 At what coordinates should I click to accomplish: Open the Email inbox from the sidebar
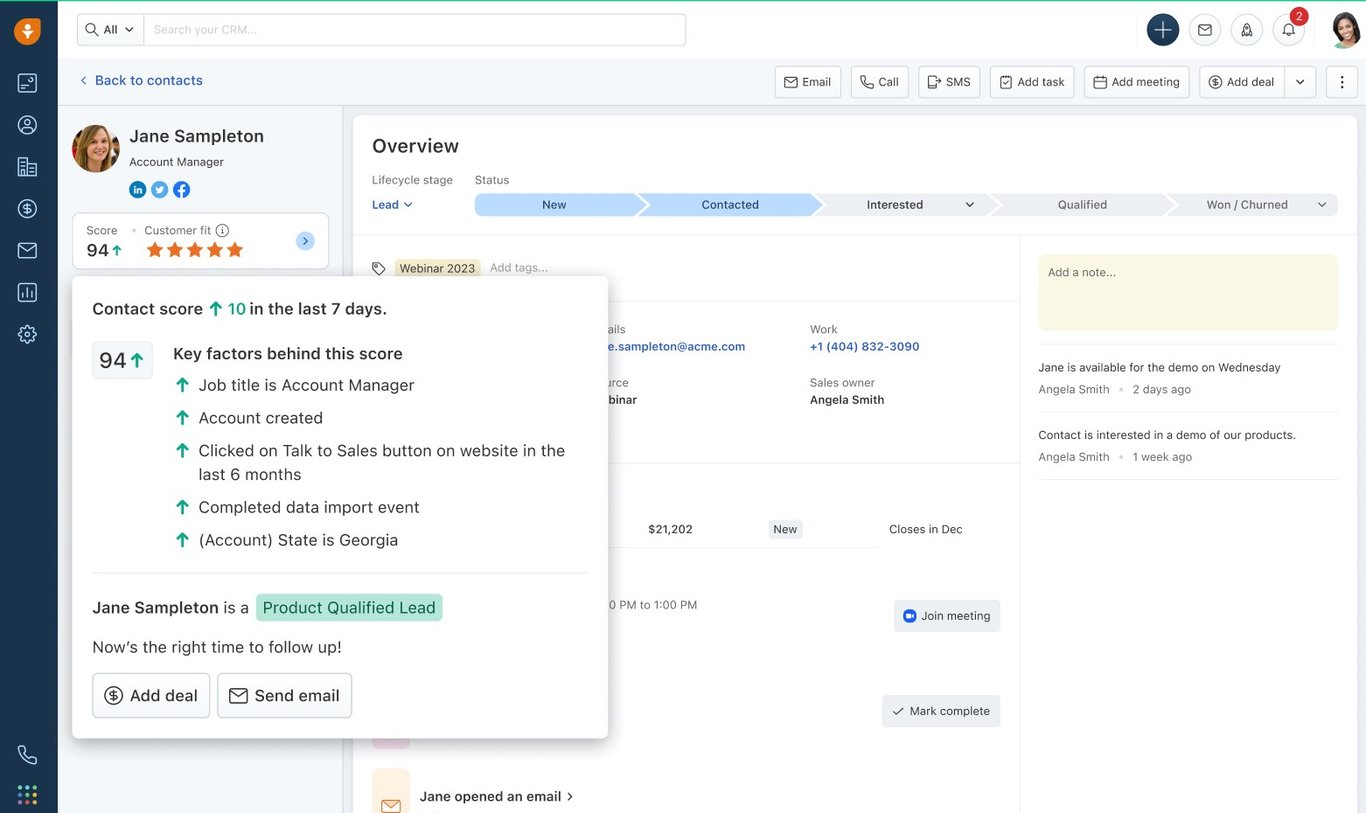click(x=27, y=250)
